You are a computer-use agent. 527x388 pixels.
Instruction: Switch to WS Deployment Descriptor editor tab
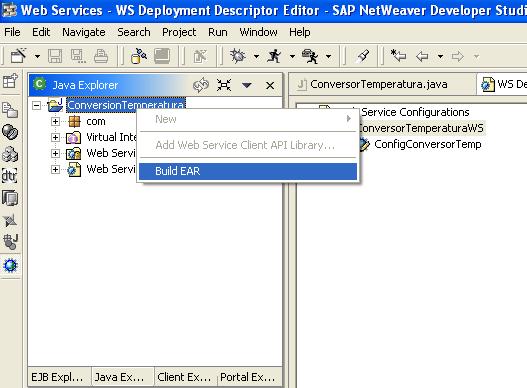(503, 84)
